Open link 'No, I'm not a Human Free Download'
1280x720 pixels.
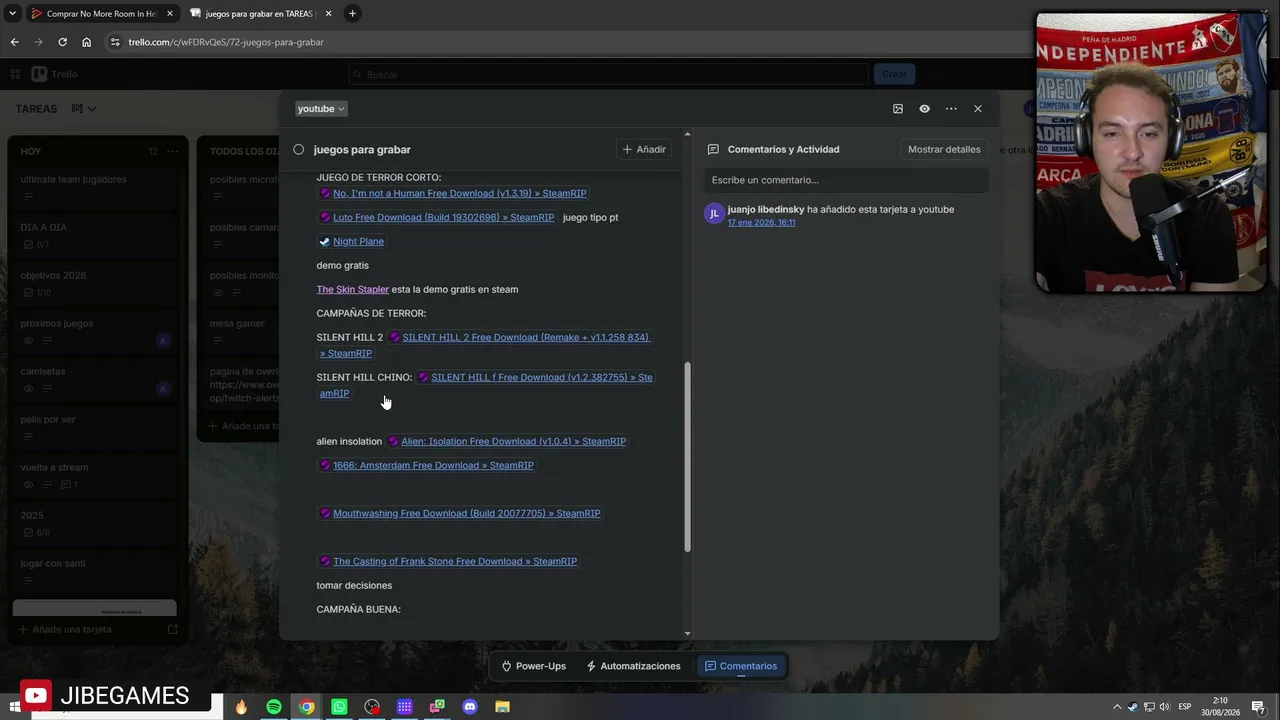pyautogui.click(x=452, y=193)
